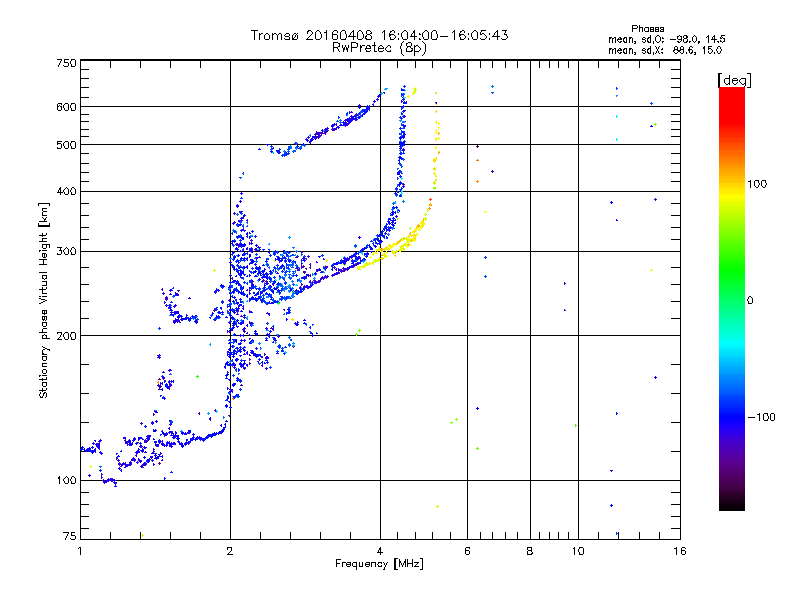Select the 'mean, sd,O: -98.0, 14.5' text
Viewport: 800px width, 600px height.
pos(666,39)
